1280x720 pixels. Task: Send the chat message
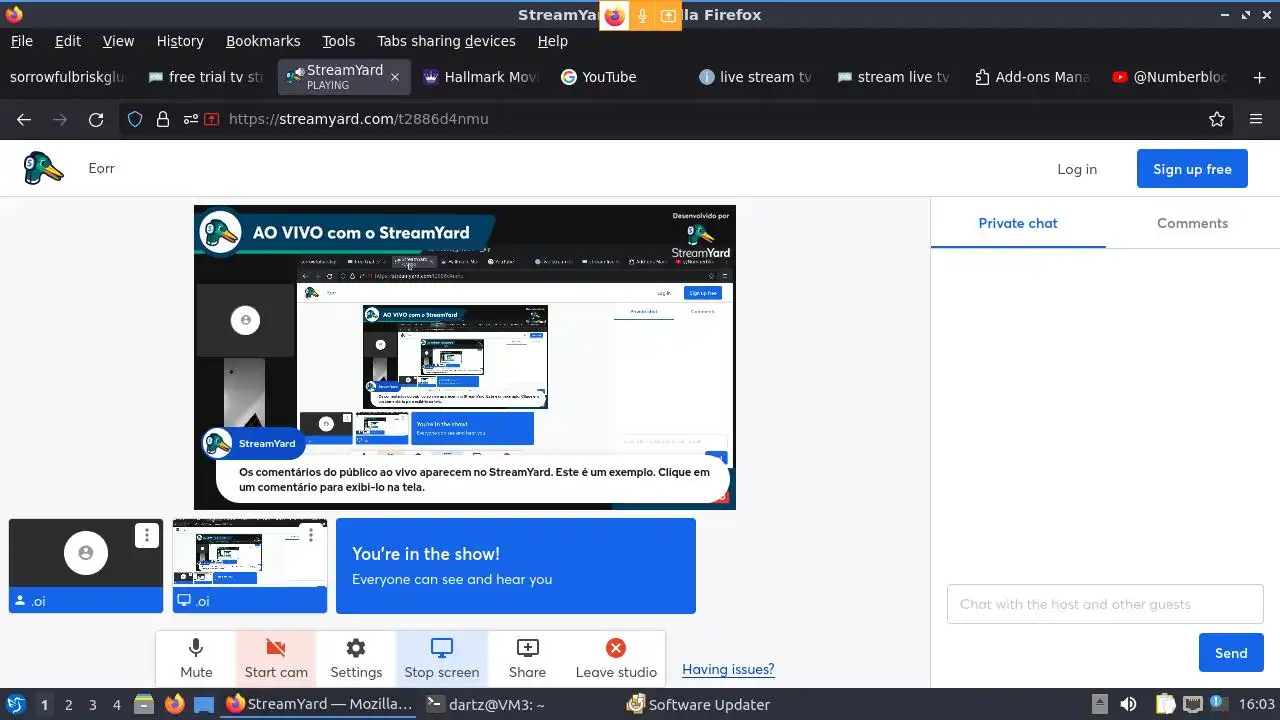click(x=1231, y=653)
